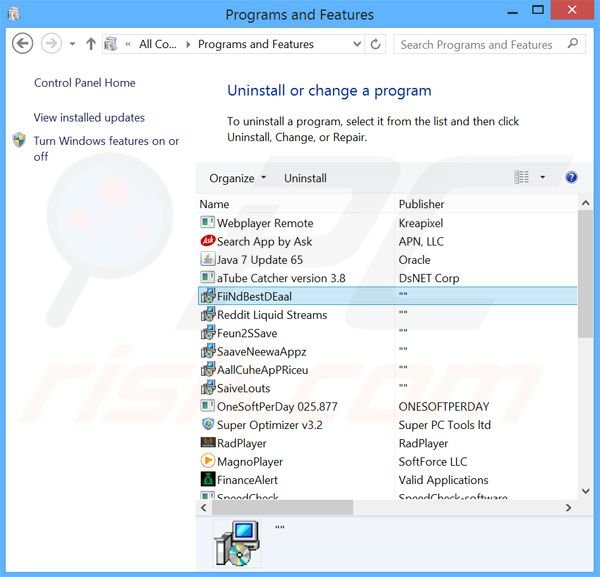Click the Programs and Features breadcrumb

(x=256, y=44)
